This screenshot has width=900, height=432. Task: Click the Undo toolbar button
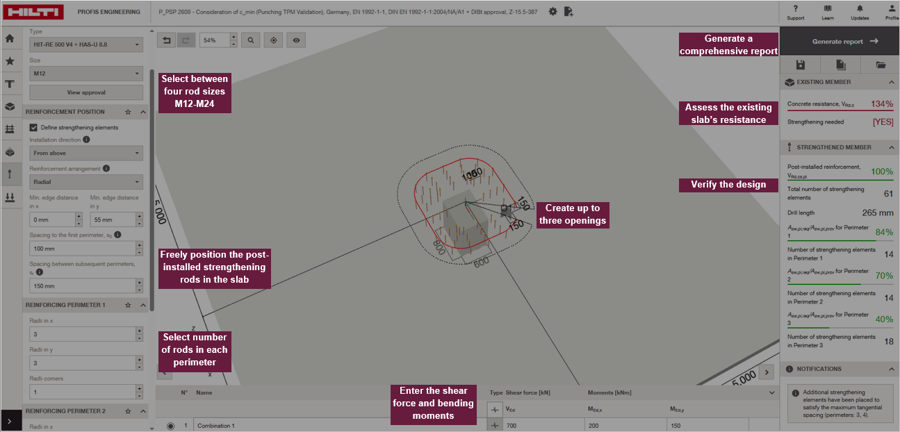(x=167, y=41)
